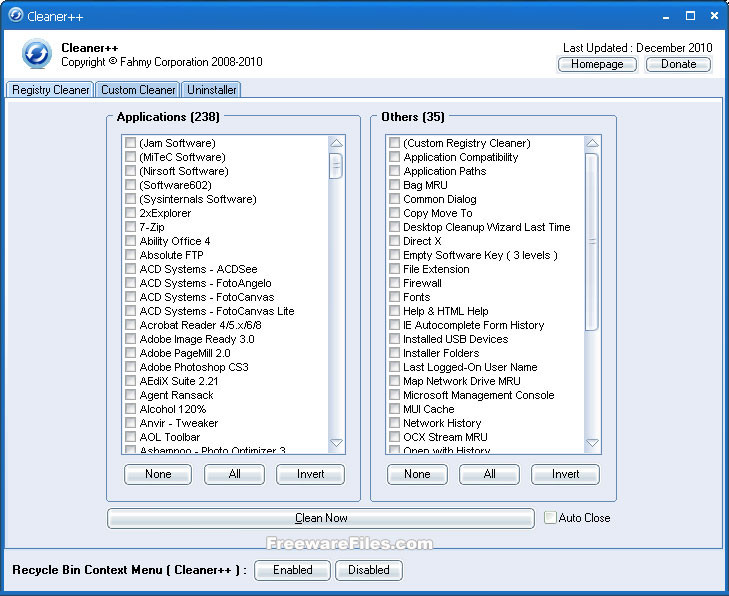Select Last Logged-On User Name entry
This screenshot has width=729, height=596.
470,367
